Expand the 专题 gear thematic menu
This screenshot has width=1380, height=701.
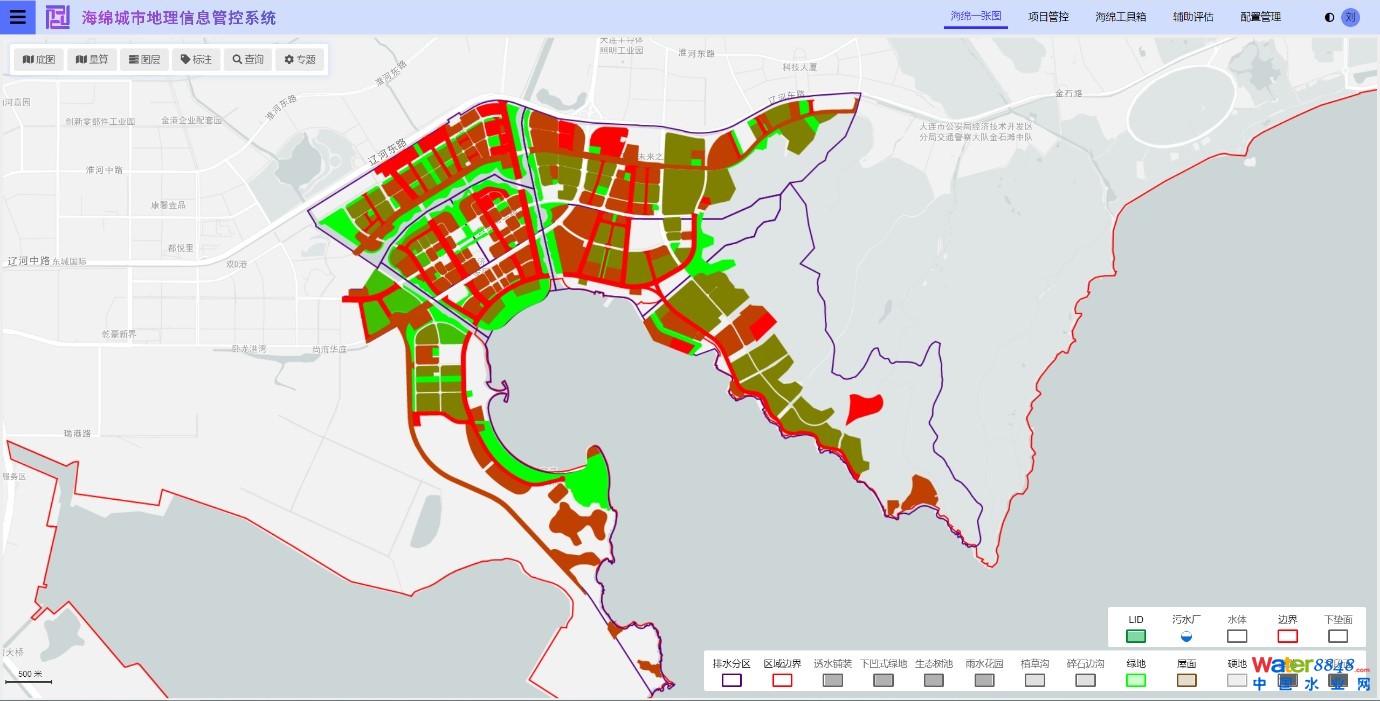coord(300,60)
